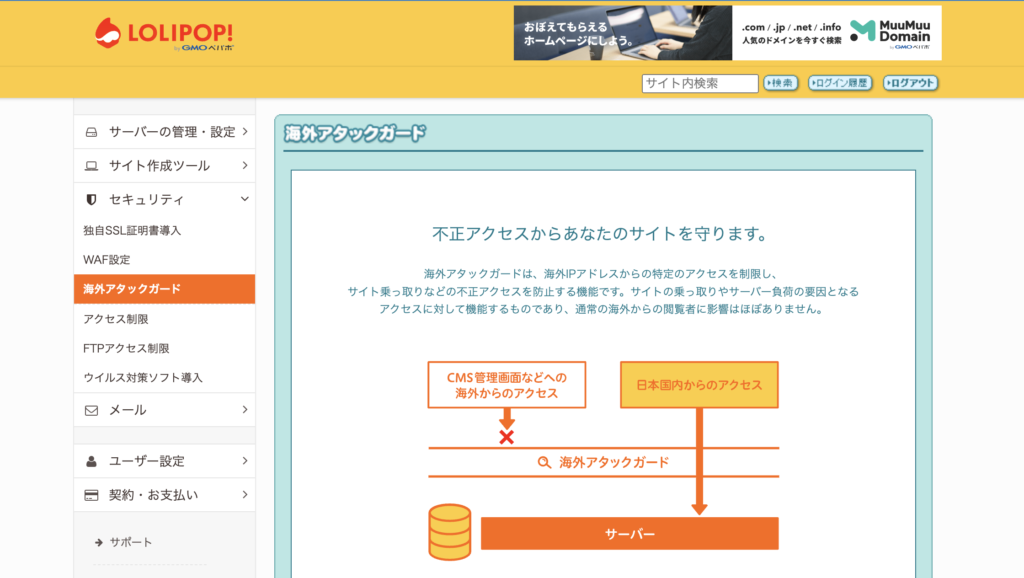Viewport: 1024px width, 578px height.
Task: Click the shield security icon
Action: point(91,200)
